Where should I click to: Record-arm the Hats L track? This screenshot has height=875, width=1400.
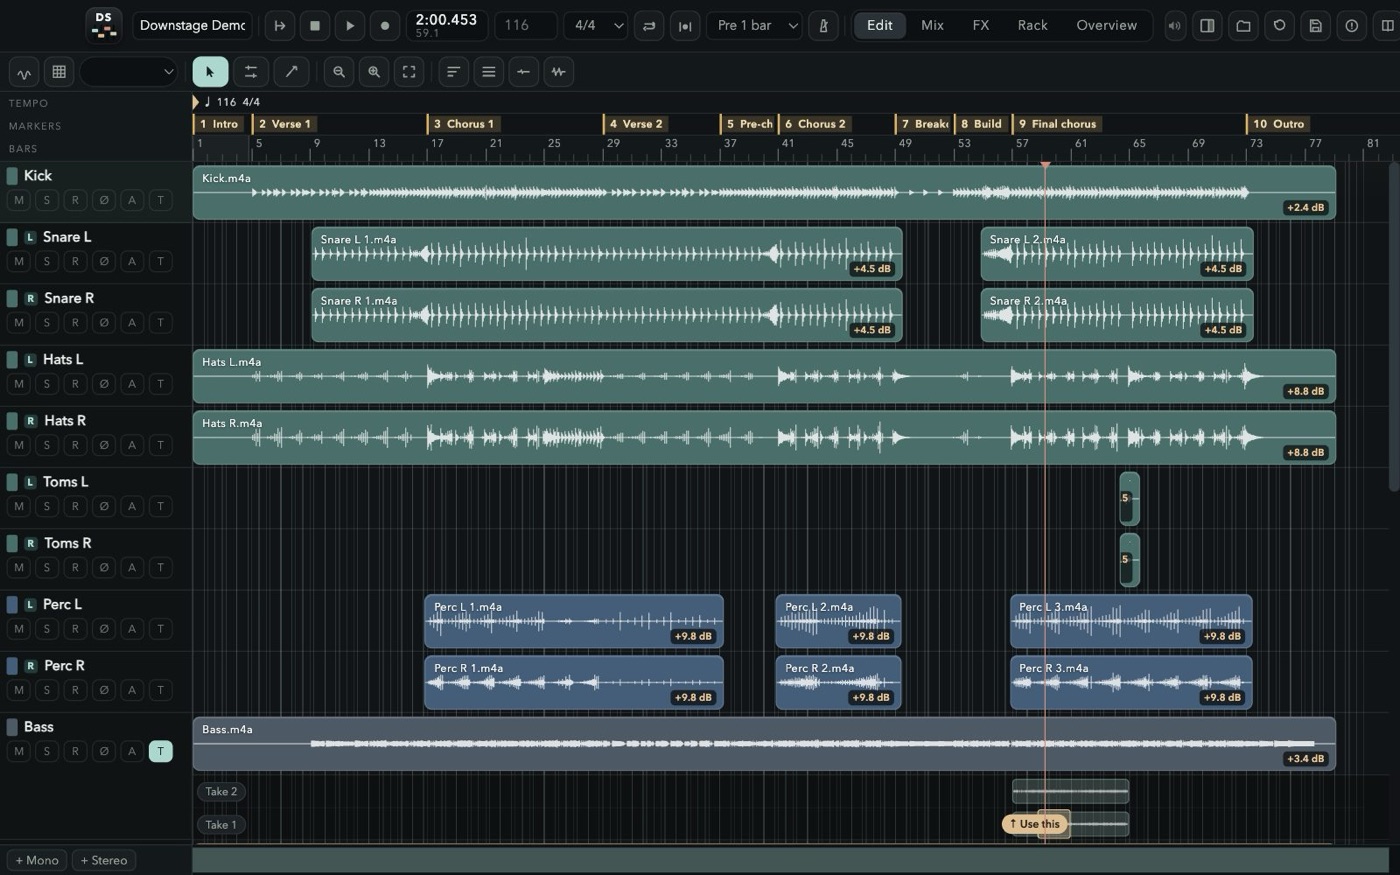[75, 384]
